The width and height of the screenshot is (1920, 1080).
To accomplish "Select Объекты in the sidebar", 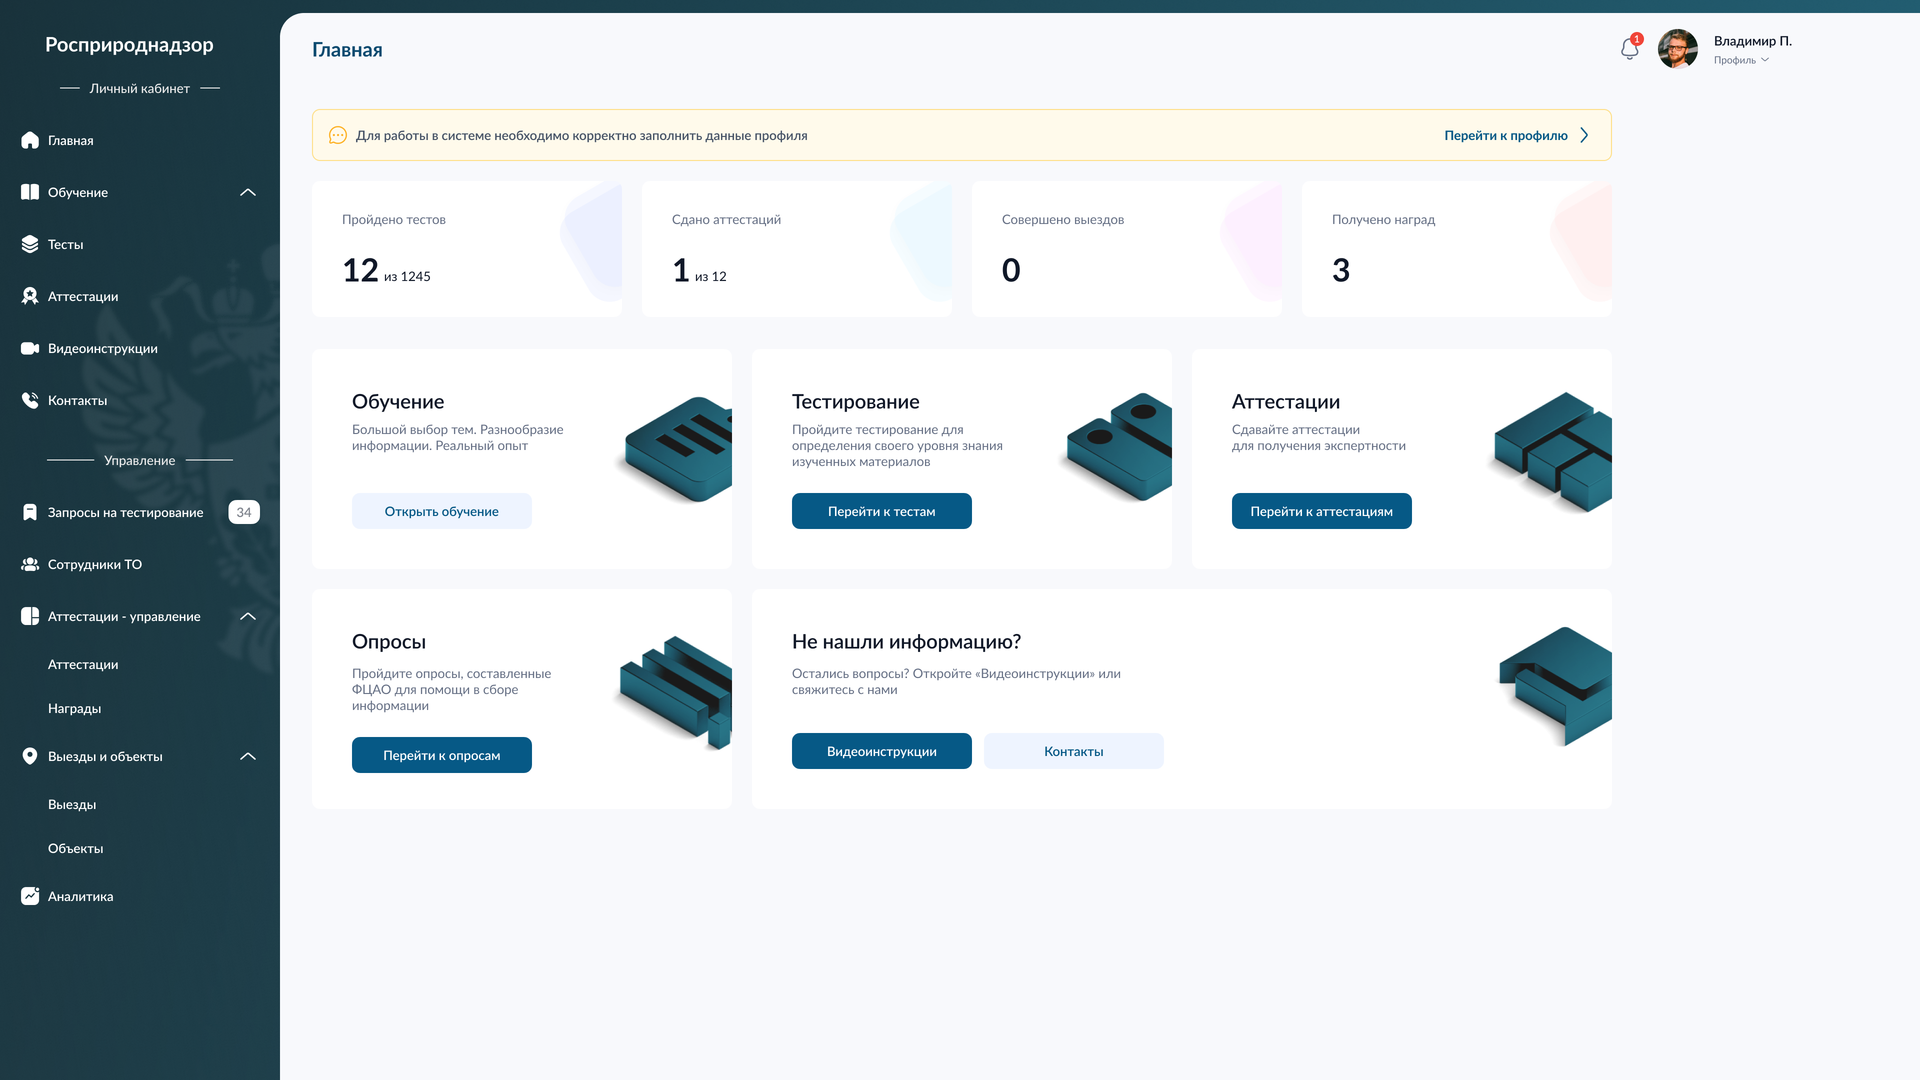I will 76,849.
